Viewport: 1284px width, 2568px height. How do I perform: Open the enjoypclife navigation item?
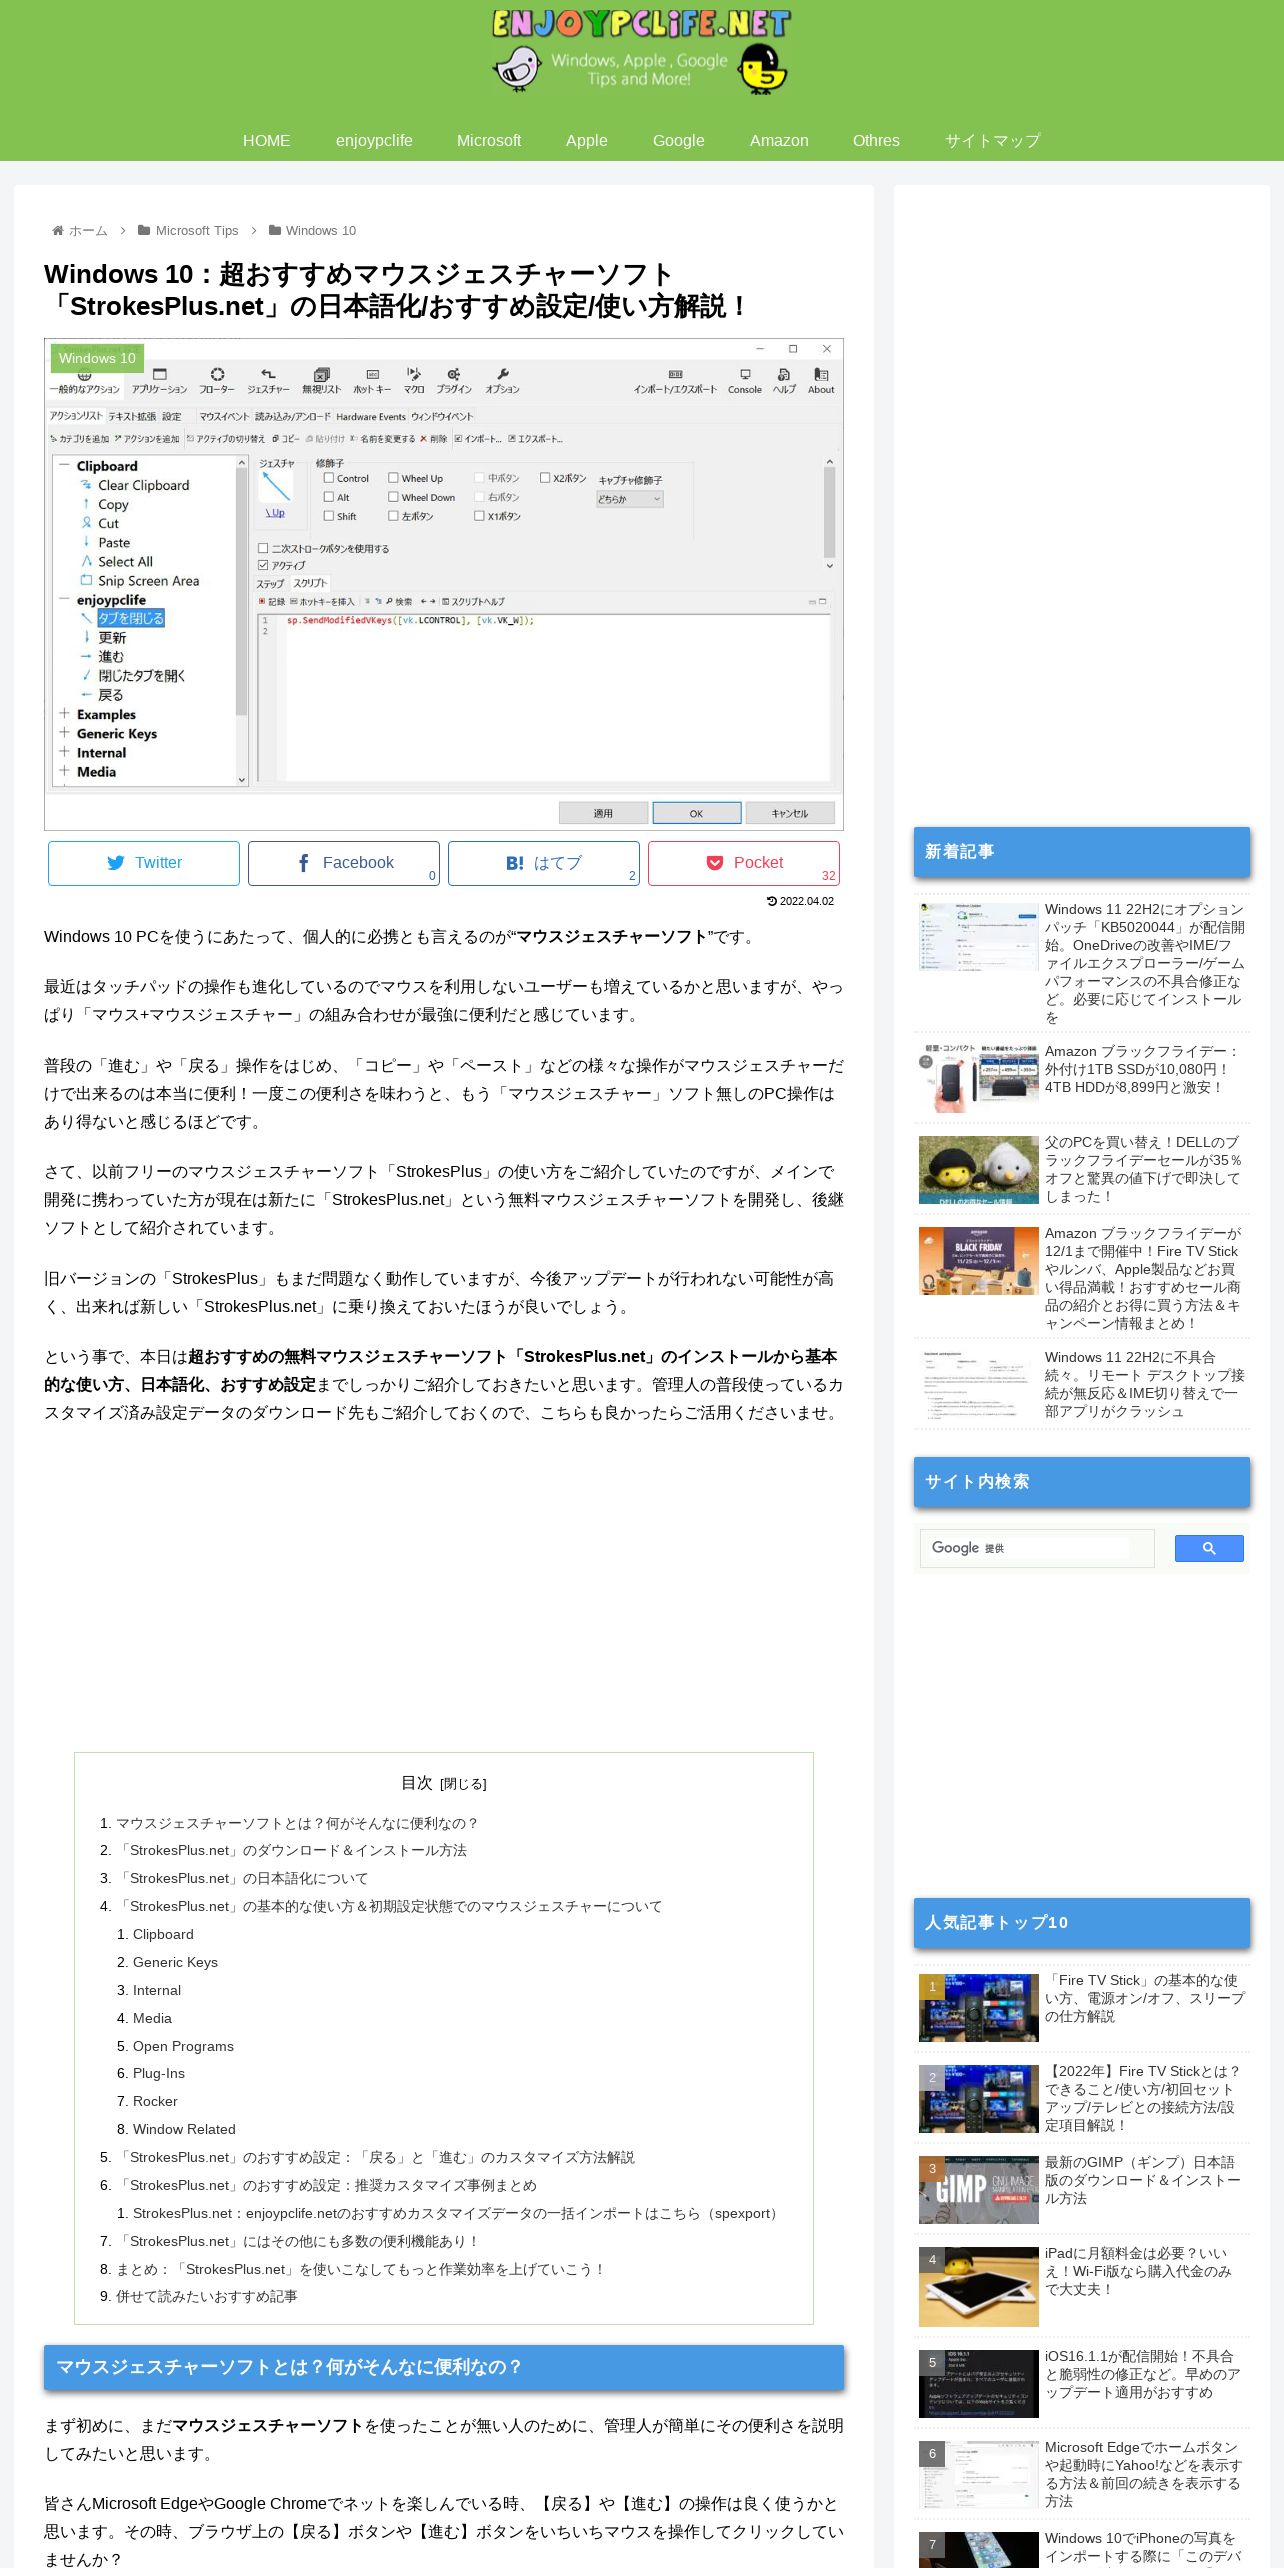[374, 141]
